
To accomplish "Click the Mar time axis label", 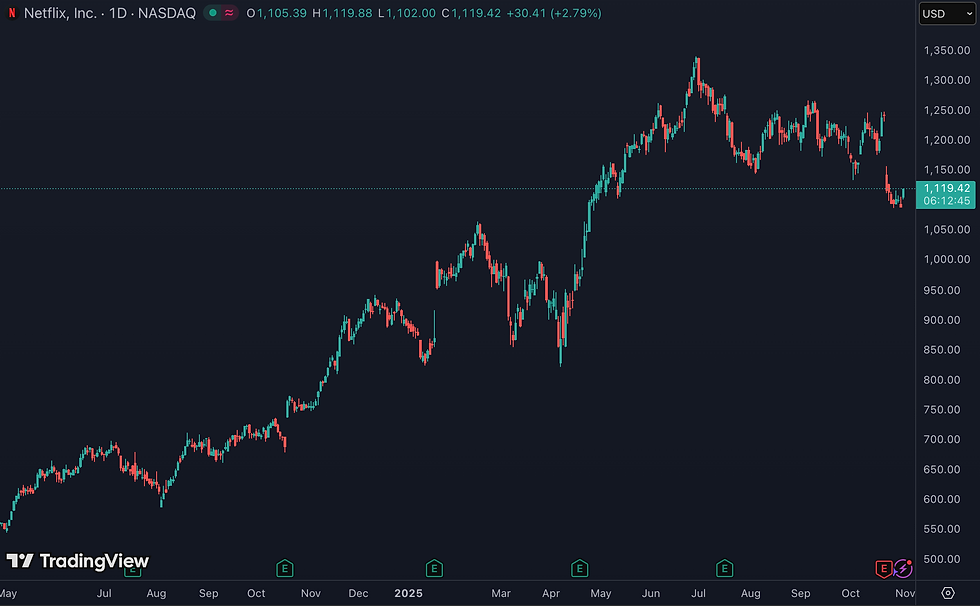I will point(501,594).
